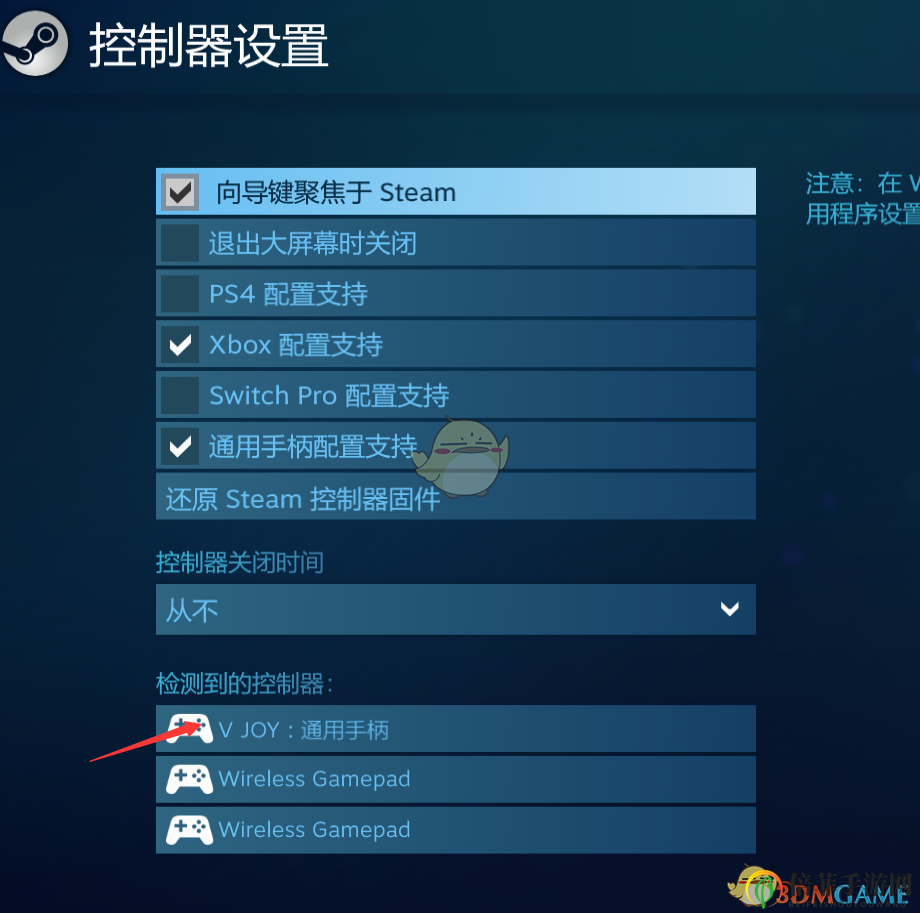Enable Switch Pro 配置支持 checkbox
Viewport: 920px width, 913px height.
180,395
